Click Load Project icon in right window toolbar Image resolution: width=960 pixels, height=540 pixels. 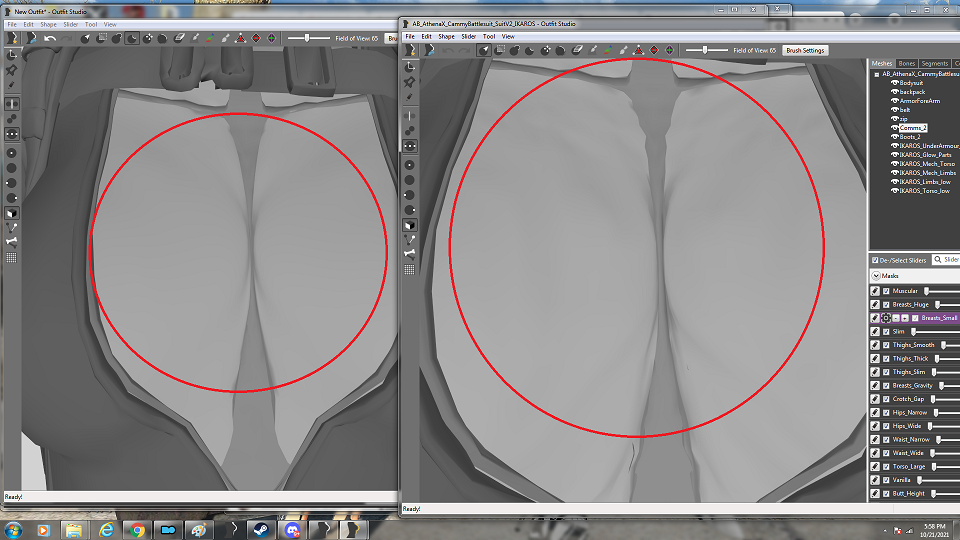click(x=430, y=50)
